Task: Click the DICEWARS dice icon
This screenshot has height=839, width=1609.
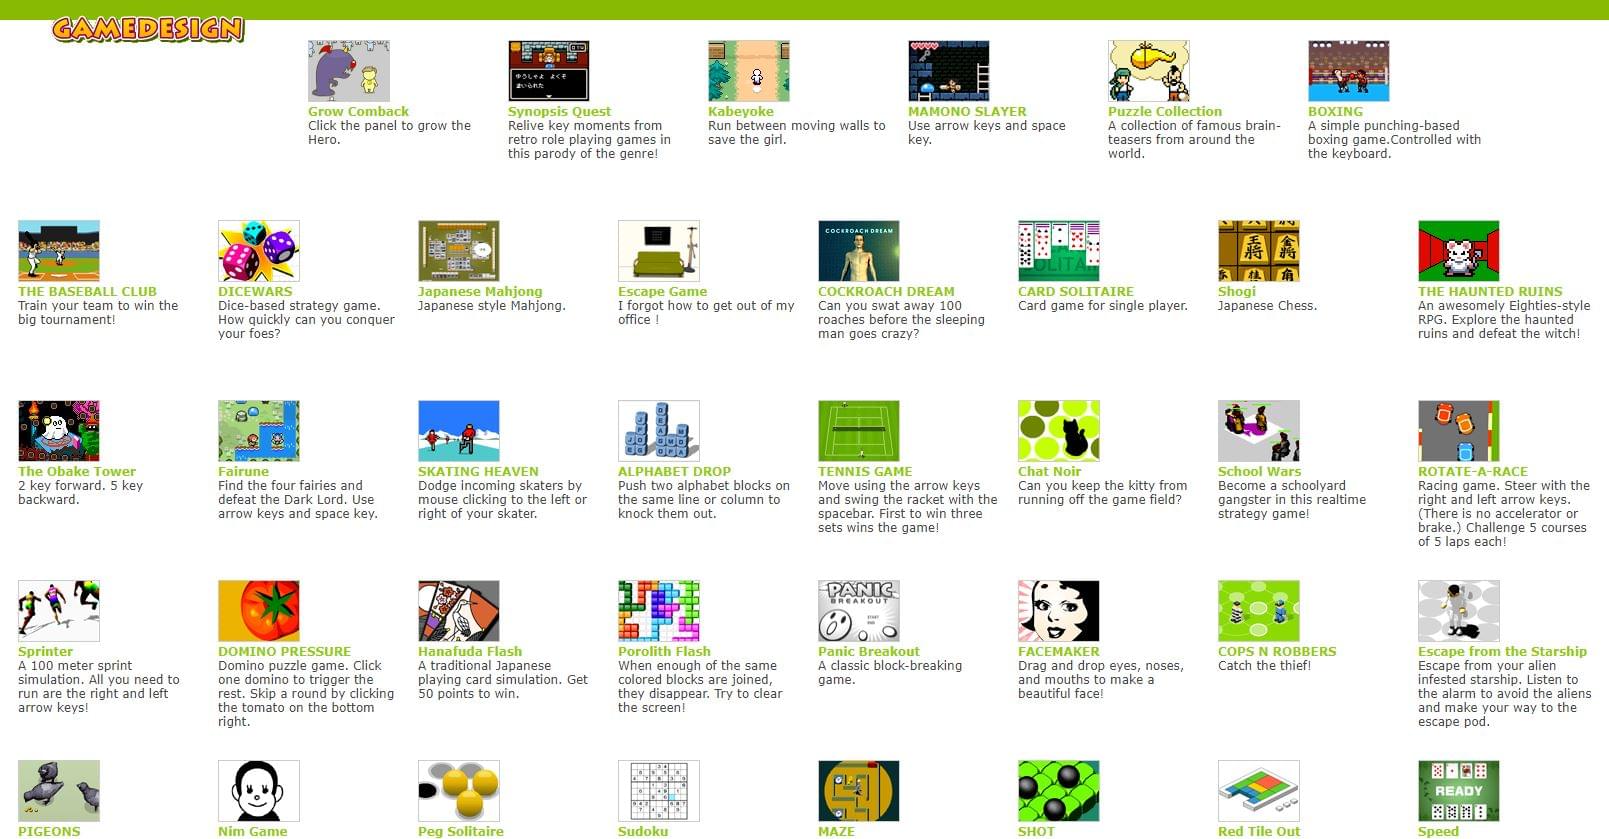Action: click(258, 251)
